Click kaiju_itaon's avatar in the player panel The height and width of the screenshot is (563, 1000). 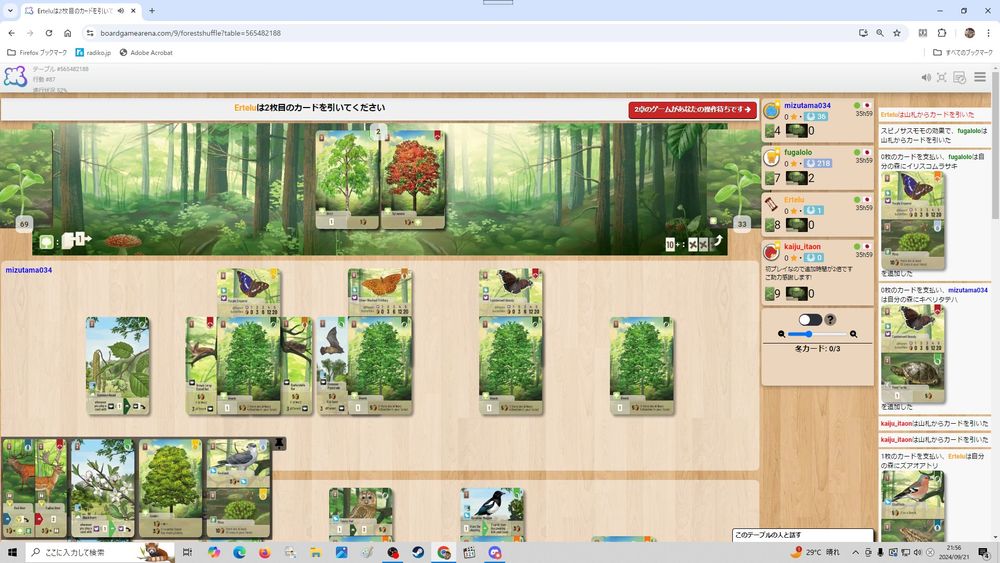click(771, 251)
